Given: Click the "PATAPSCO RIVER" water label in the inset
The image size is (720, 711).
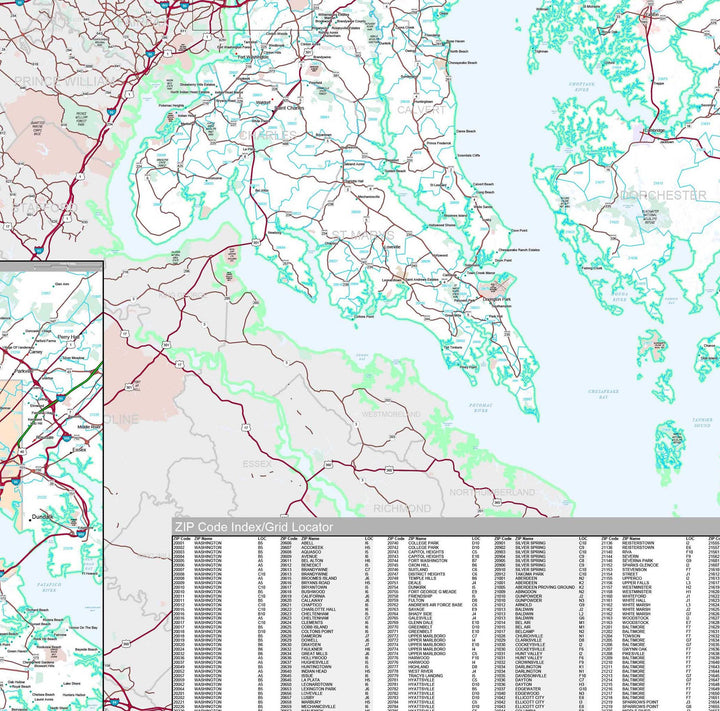Looking at the screenshot, I should pyautogui.click(x=49, y=587).
